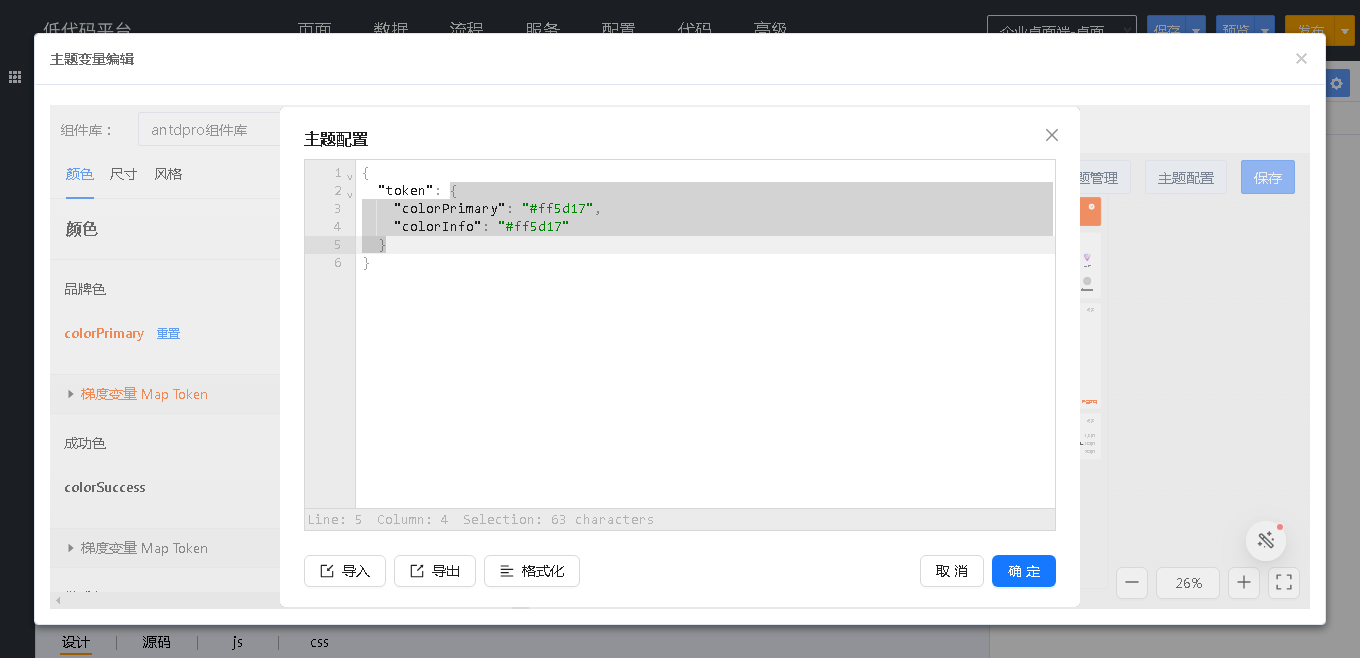The image size is (1360, 658).
Task: Collapse the code fold arrow on line 2
Action: [x=350, y=193]
